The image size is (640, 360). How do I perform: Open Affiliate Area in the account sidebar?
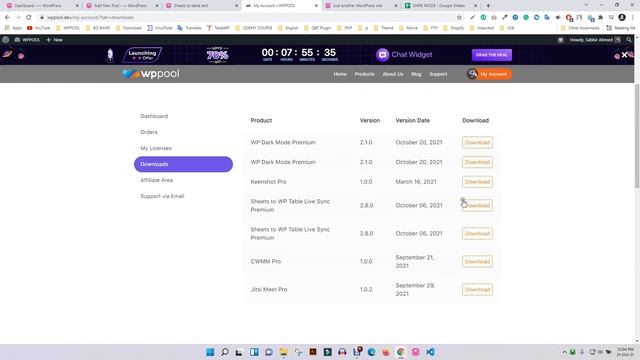click(156, 180)
